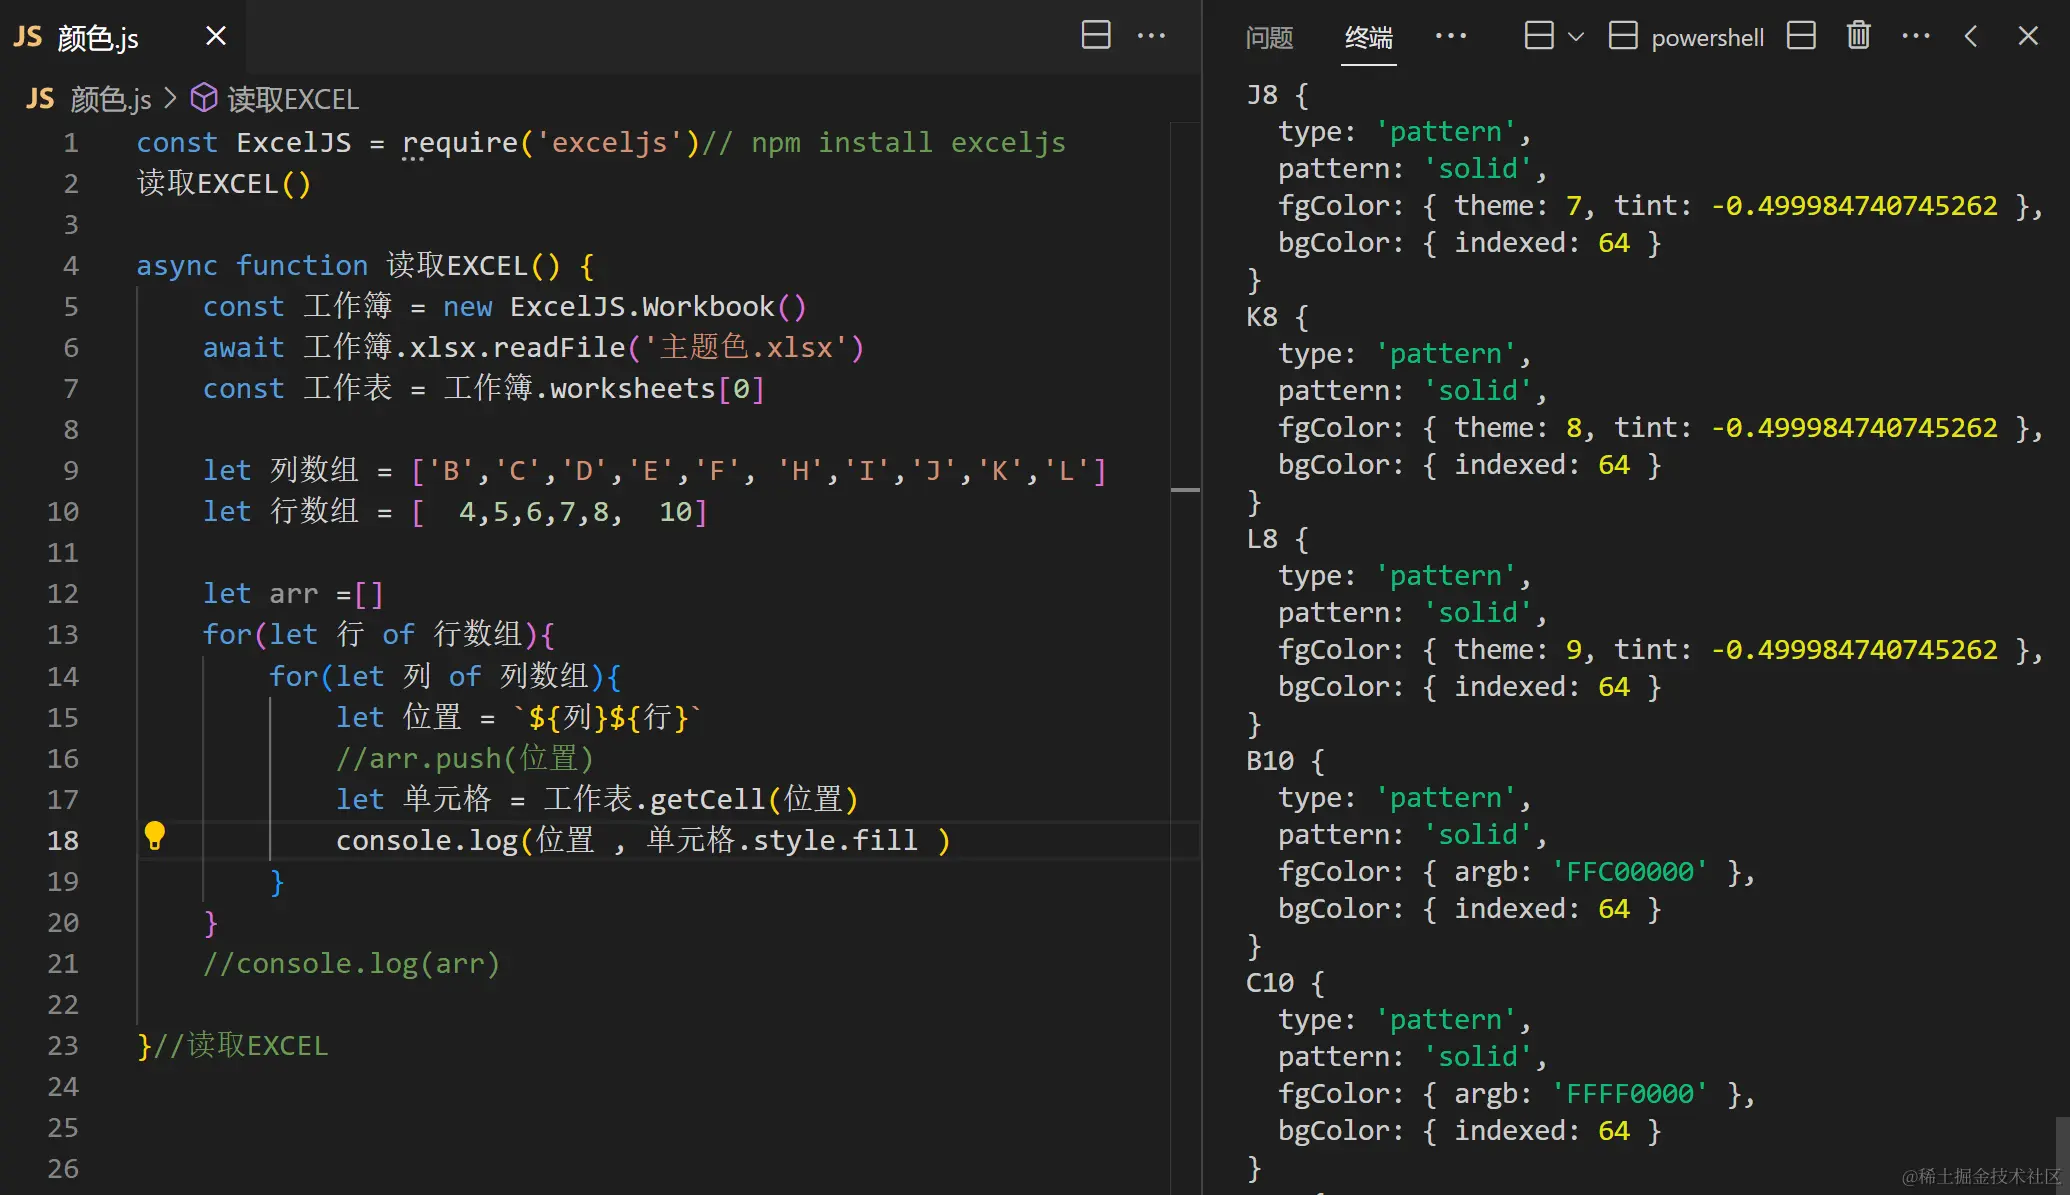This screenshot has width=2070, height=1195.
Task: Close the 颜色.js editor tab
Action: pyautogui.click(x=215, y=36)
